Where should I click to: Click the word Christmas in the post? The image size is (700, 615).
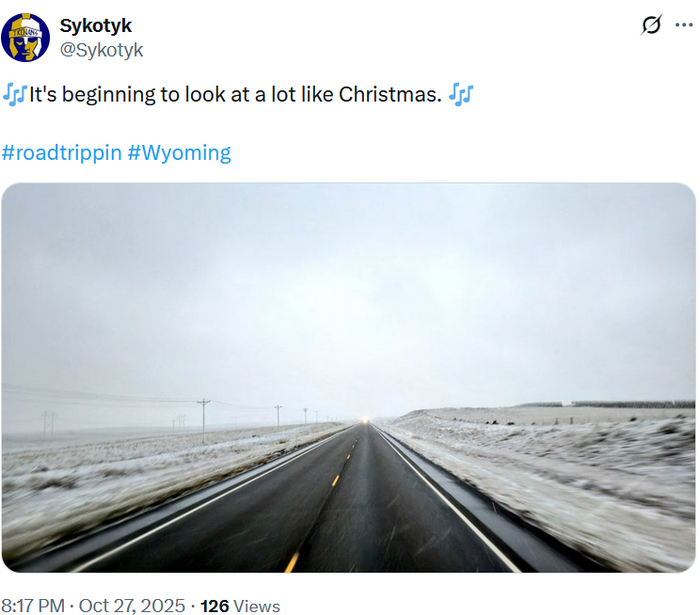(x=389, y=95)
